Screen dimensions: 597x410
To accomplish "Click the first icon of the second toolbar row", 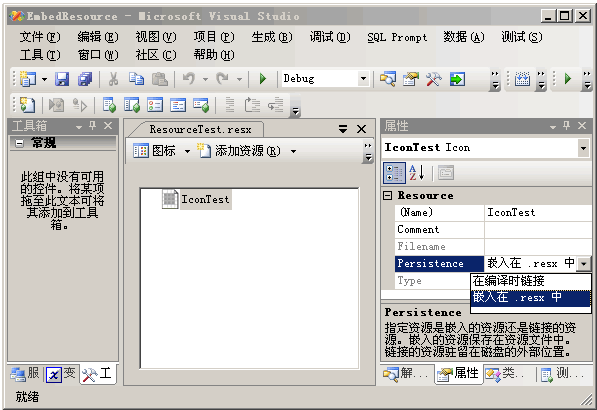I will pos(28,105).
